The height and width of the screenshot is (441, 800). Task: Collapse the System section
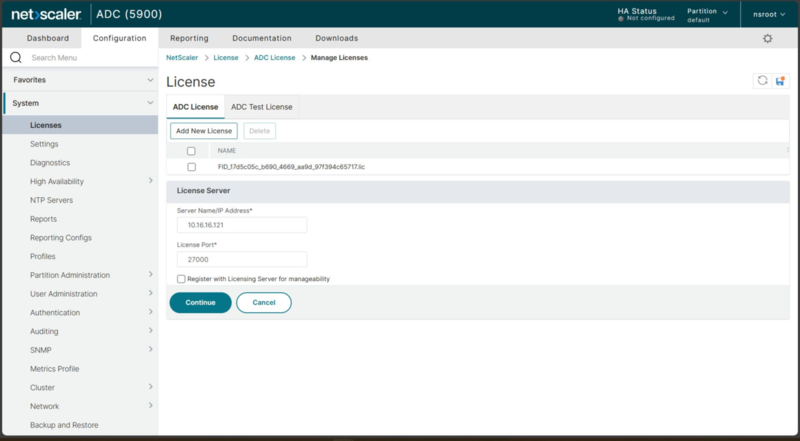pyautogui.click(x=80, y=103)
